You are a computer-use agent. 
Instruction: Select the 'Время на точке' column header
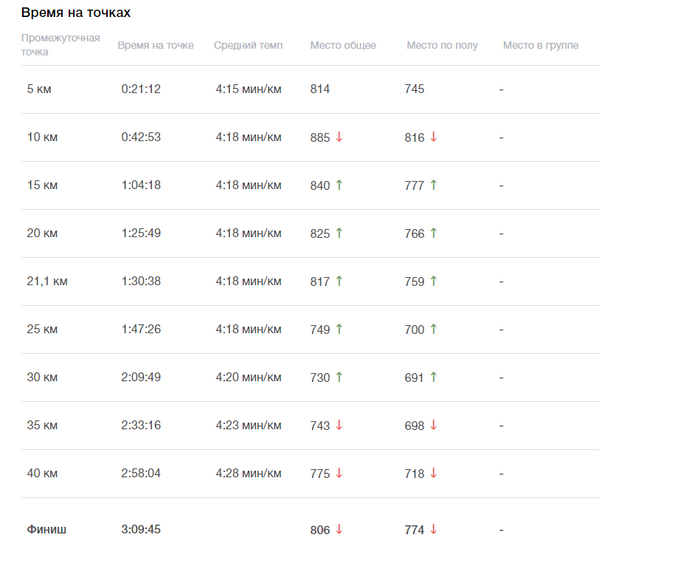pos(155,45)
